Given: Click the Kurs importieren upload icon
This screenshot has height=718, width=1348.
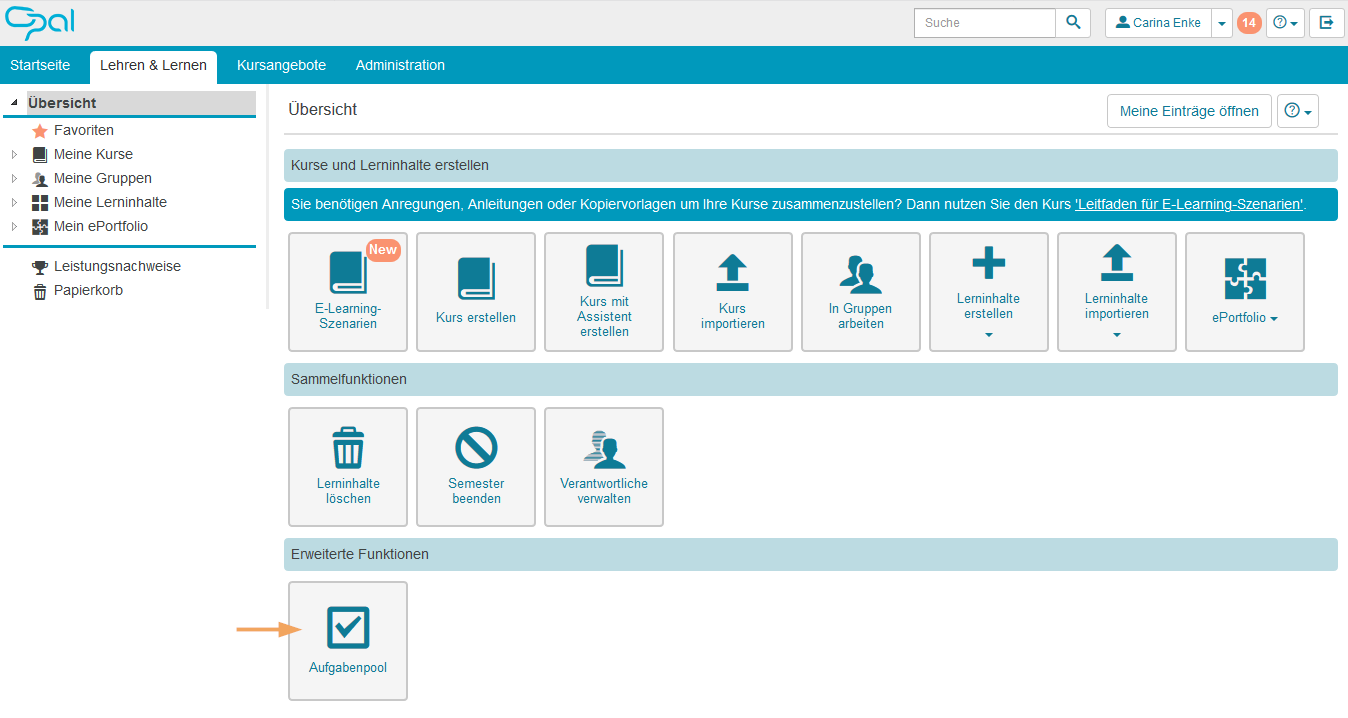Looking at the screenshot, I should point(732,272).
